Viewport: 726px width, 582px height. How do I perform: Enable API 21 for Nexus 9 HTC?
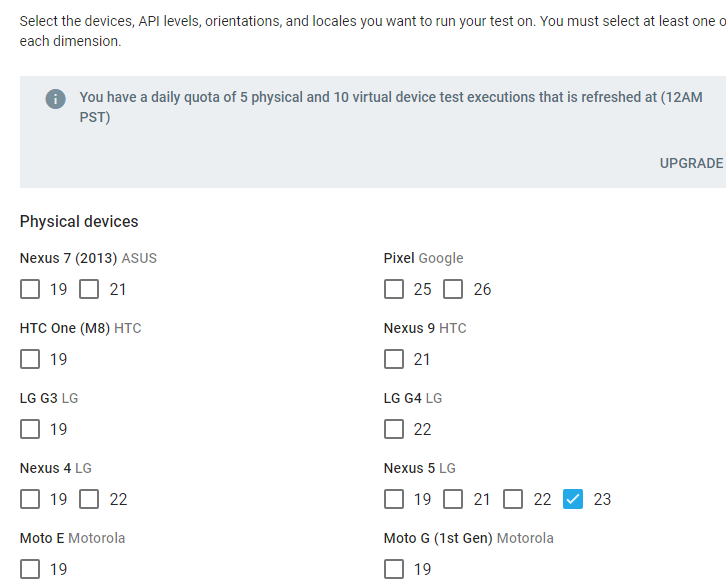(394, 359)
